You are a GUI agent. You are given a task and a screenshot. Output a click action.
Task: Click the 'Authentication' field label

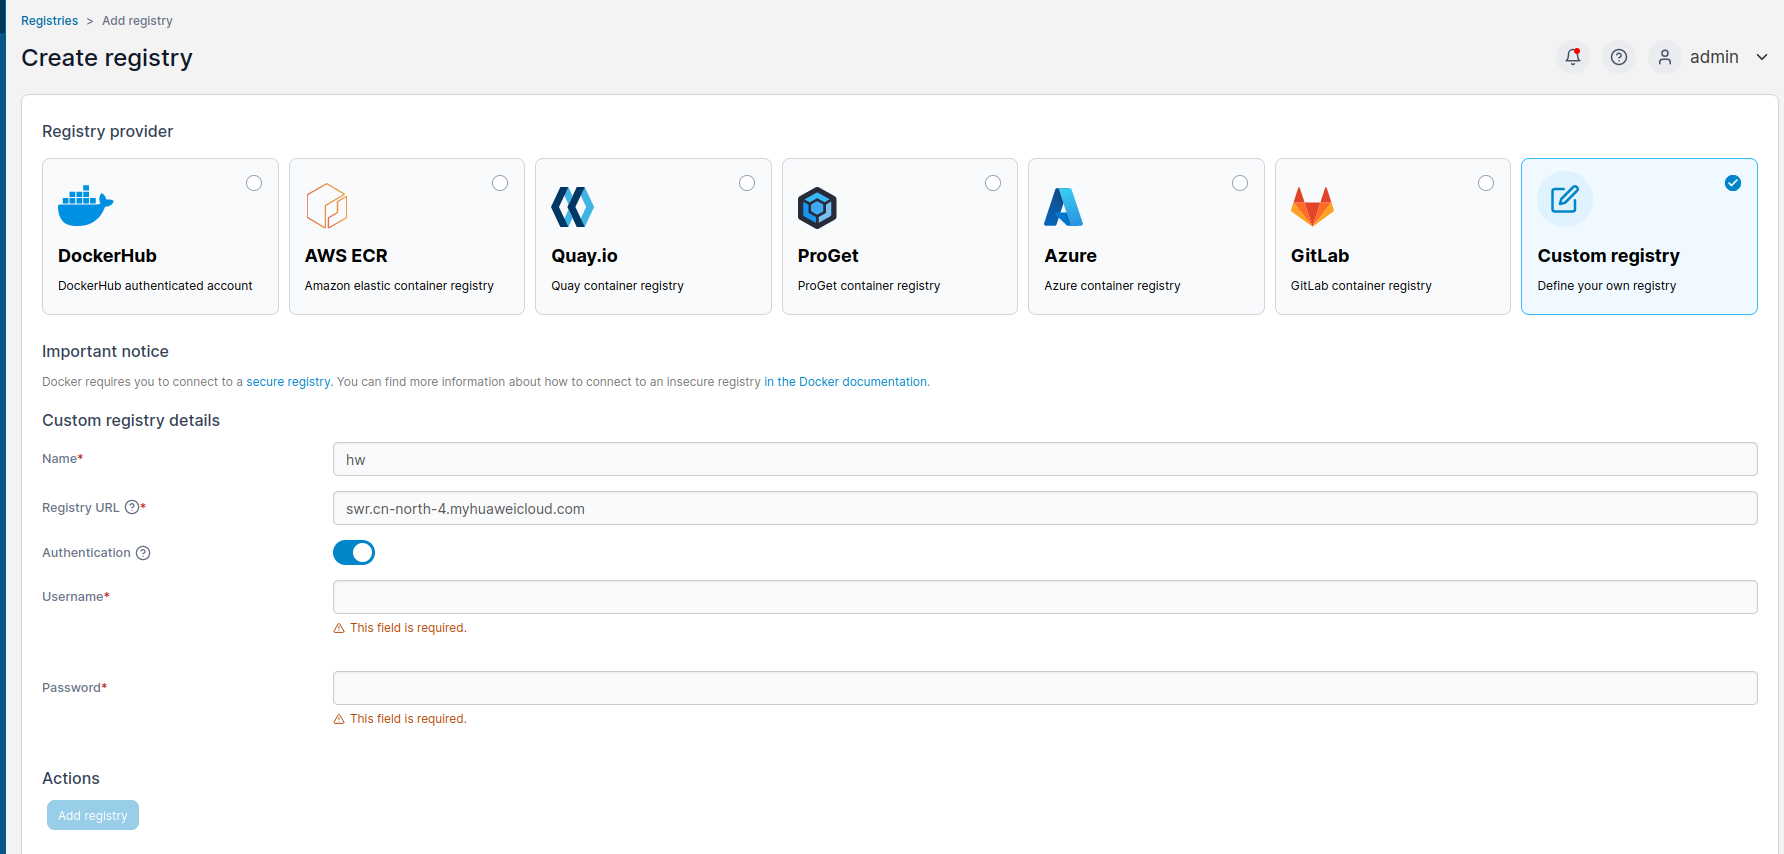86,553
